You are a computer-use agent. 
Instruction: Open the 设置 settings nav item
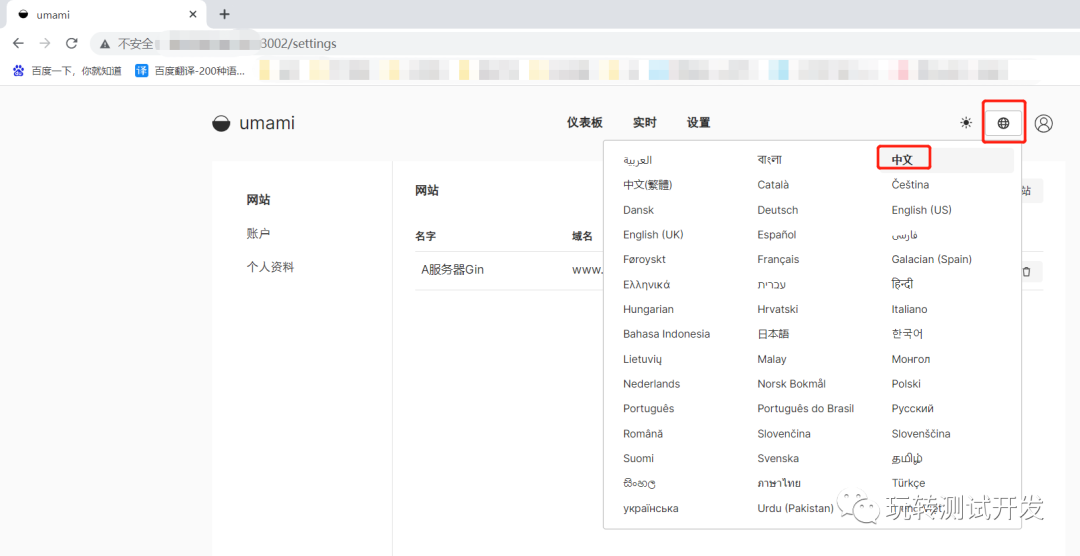[x=698, y=123]
